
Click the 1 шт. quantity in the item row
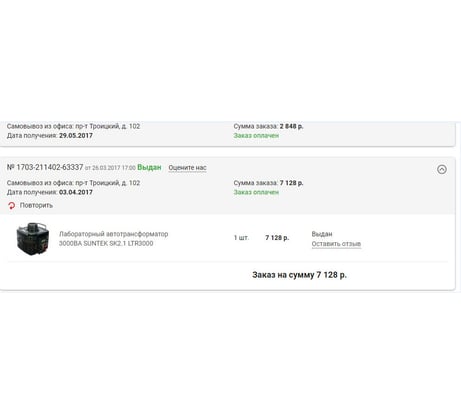[241, 238]
